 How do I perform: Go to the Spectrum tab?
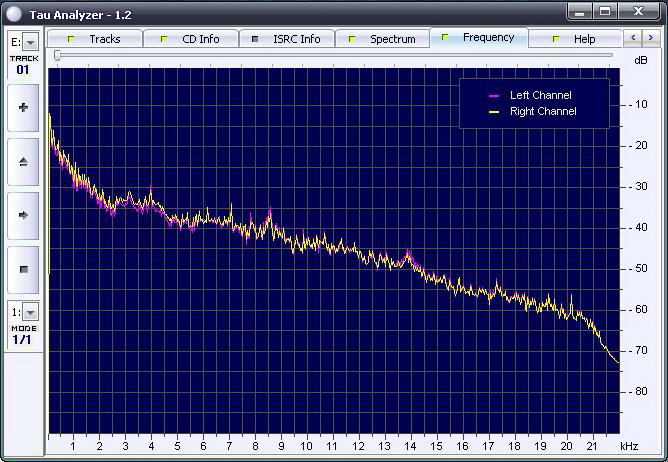[x=383, y=39]
